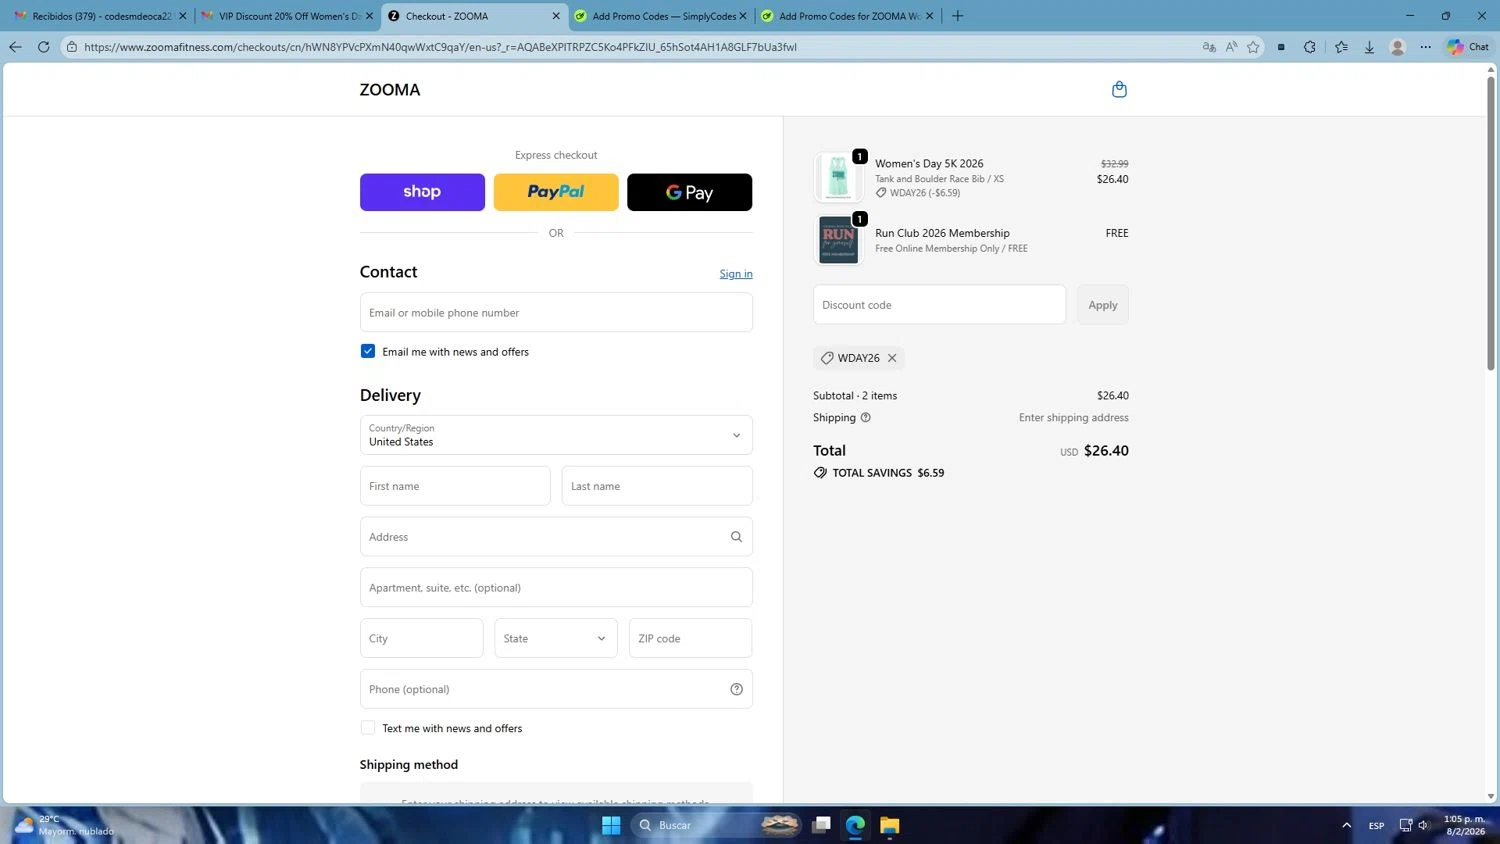Click the address search magnifier icon
The width and height of the screenshot is (1500, 844).
pyautogui.click(x=736, y=537)
